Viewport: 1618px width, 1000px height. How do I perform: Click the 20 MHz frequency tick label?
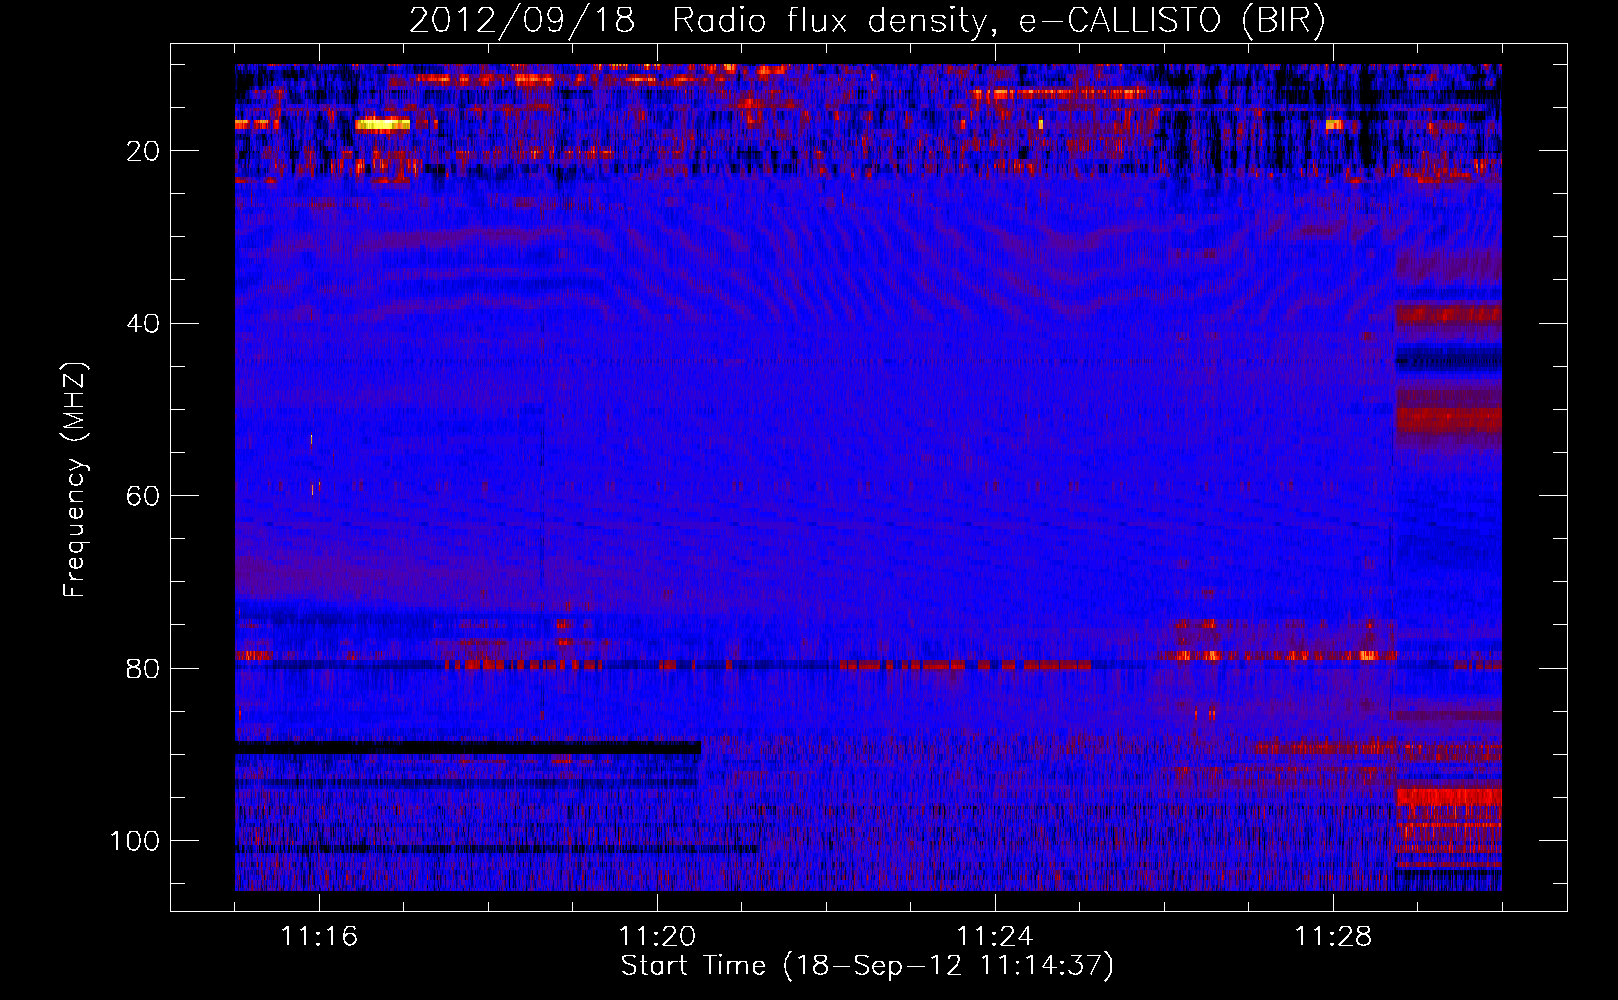point(144,151)
